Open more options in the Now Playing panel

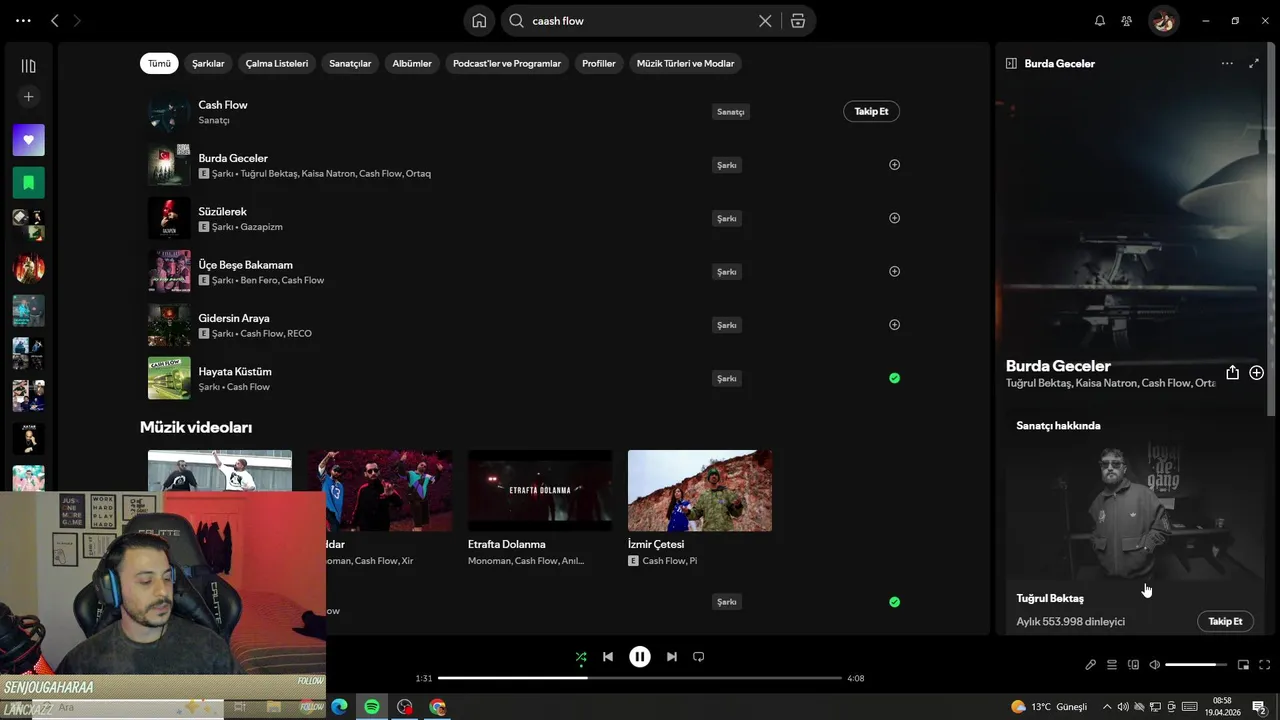[x=1227, y=63]
